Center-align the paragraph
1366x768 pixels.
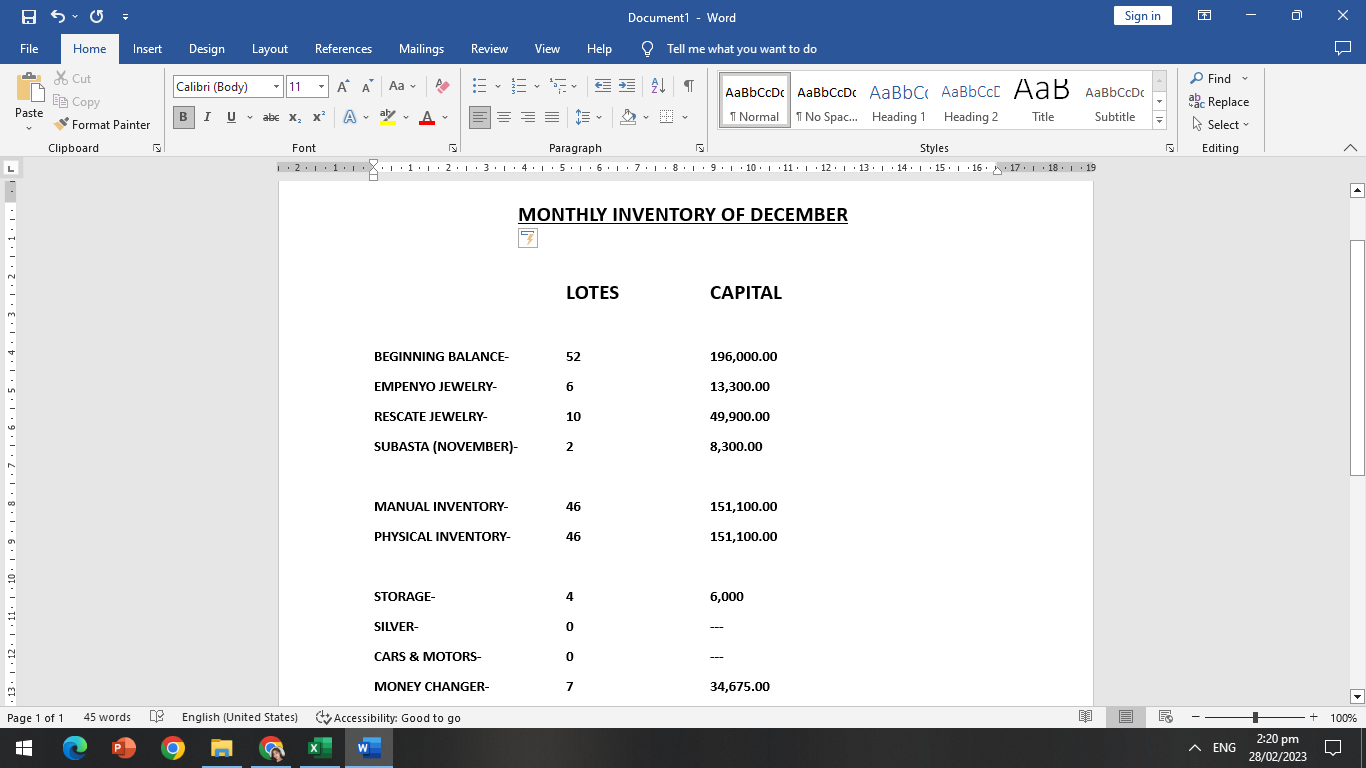[504, 117]
